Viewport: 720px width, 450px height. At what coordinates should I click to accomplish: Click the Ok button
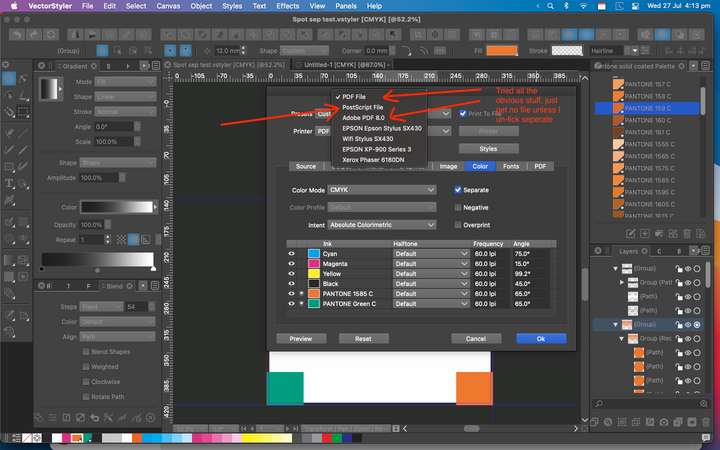click(541, 339)
